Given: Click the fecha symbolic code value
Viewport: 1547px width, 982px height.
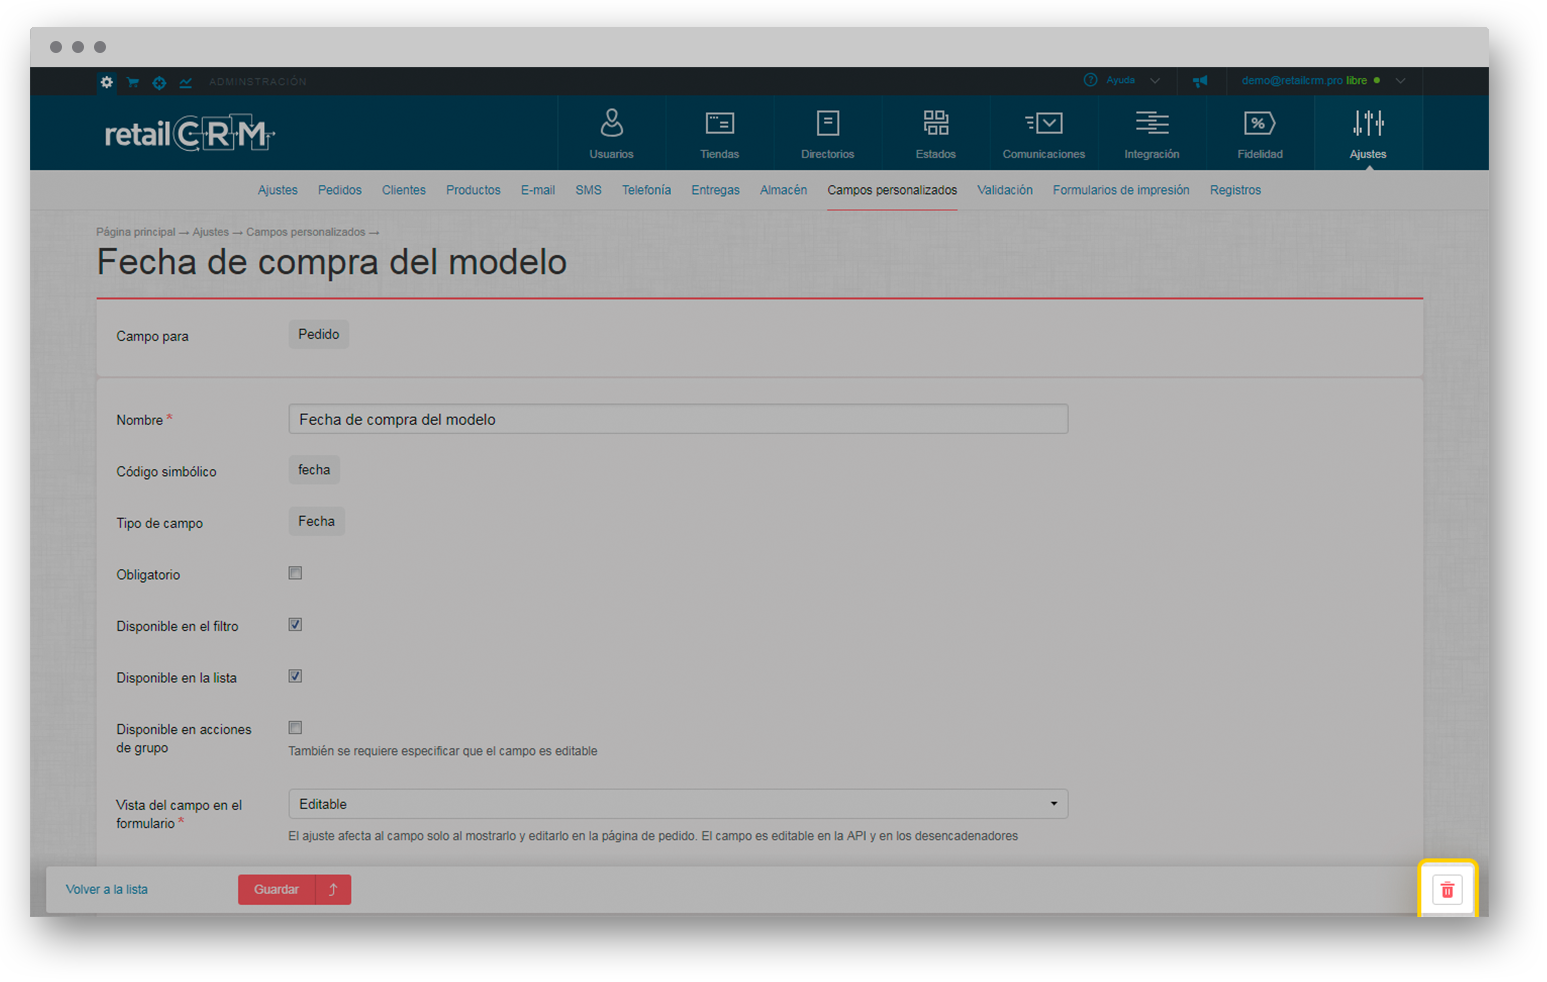Looking at the screenshot, I should click(x=314, y=470).
